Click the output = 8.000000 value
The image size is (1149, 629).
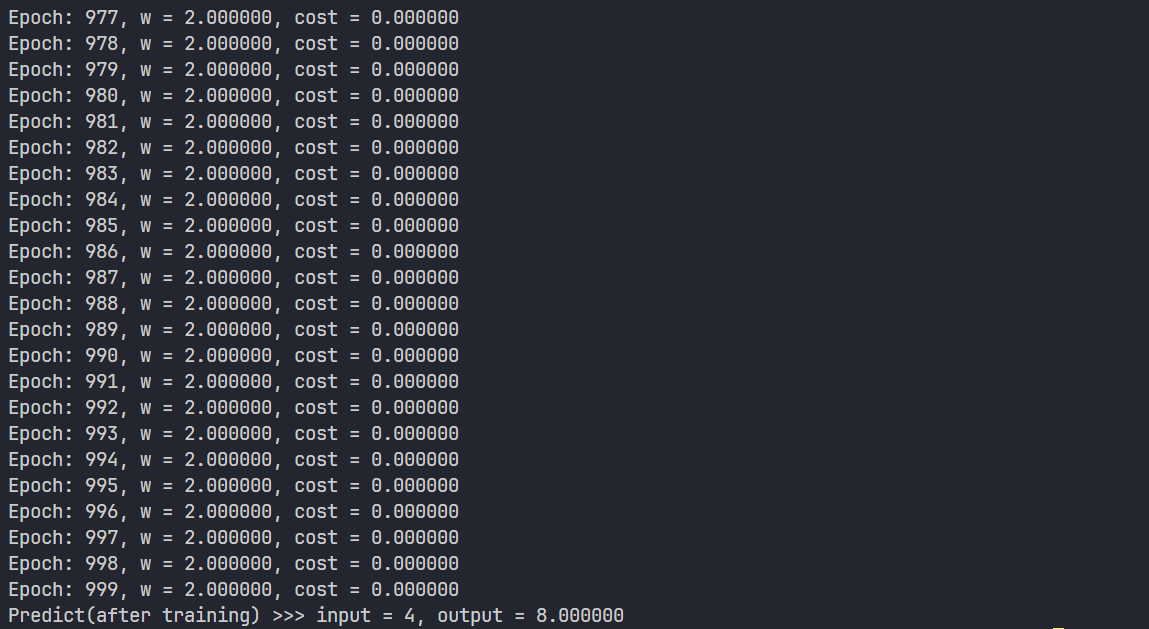[x=531, y=616]
